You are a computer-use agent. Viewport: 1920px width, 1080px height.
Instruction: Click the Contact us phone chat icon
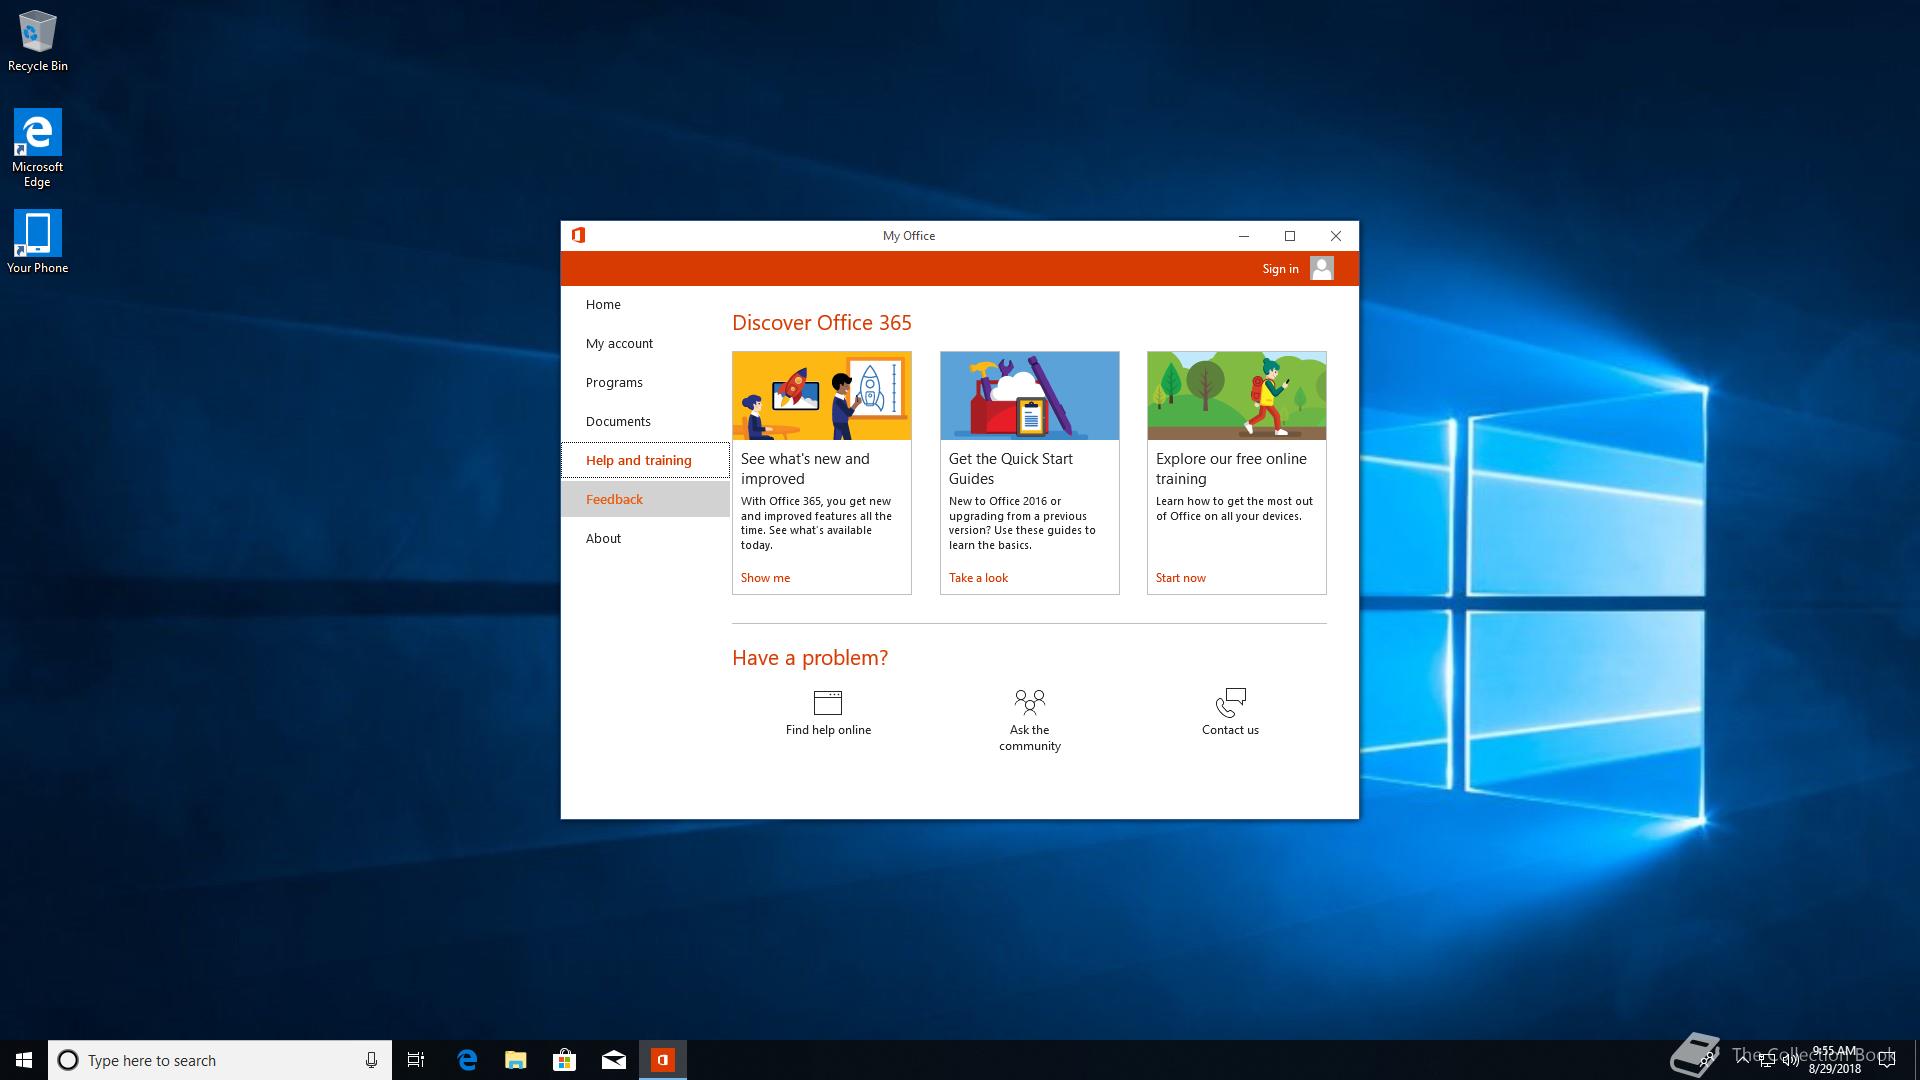click(x=1231, y=702)
